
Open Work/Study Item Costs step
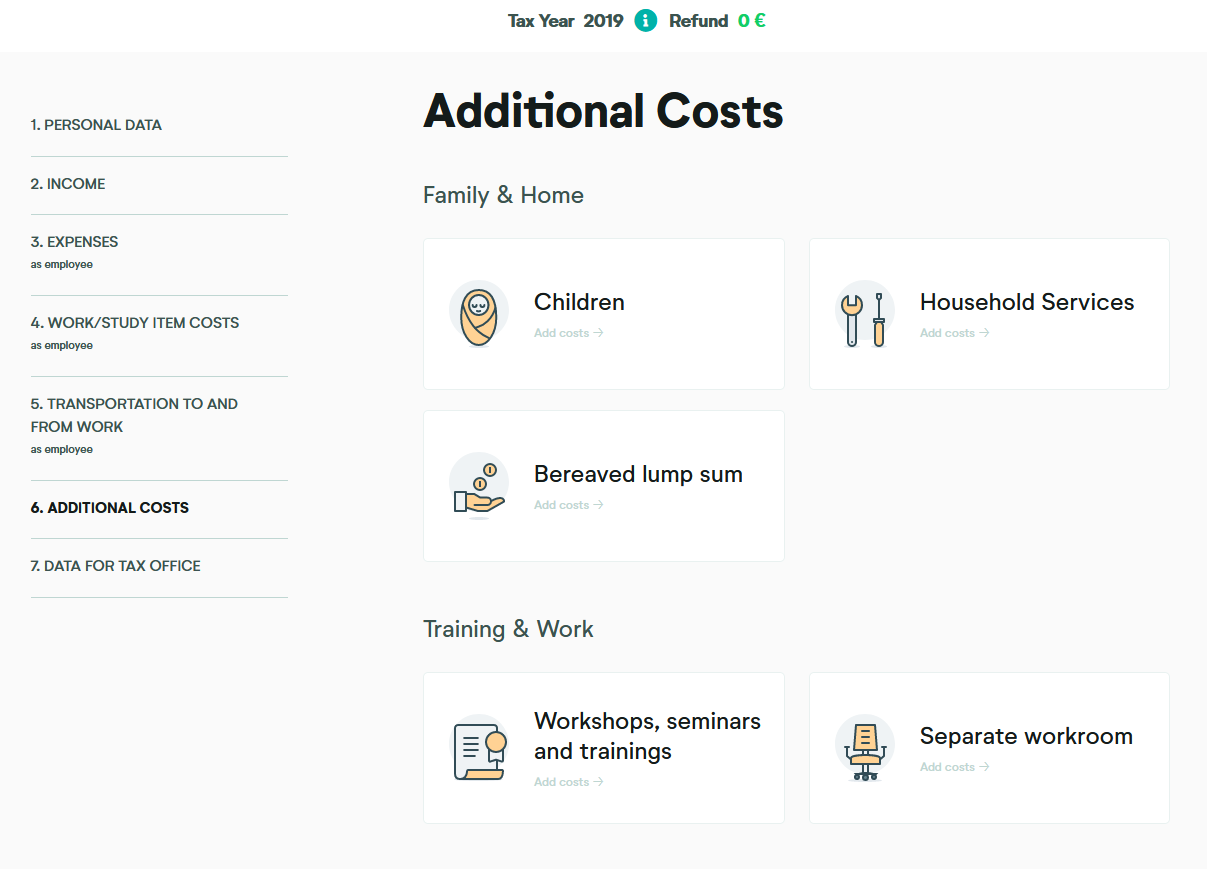pos(135,323)
